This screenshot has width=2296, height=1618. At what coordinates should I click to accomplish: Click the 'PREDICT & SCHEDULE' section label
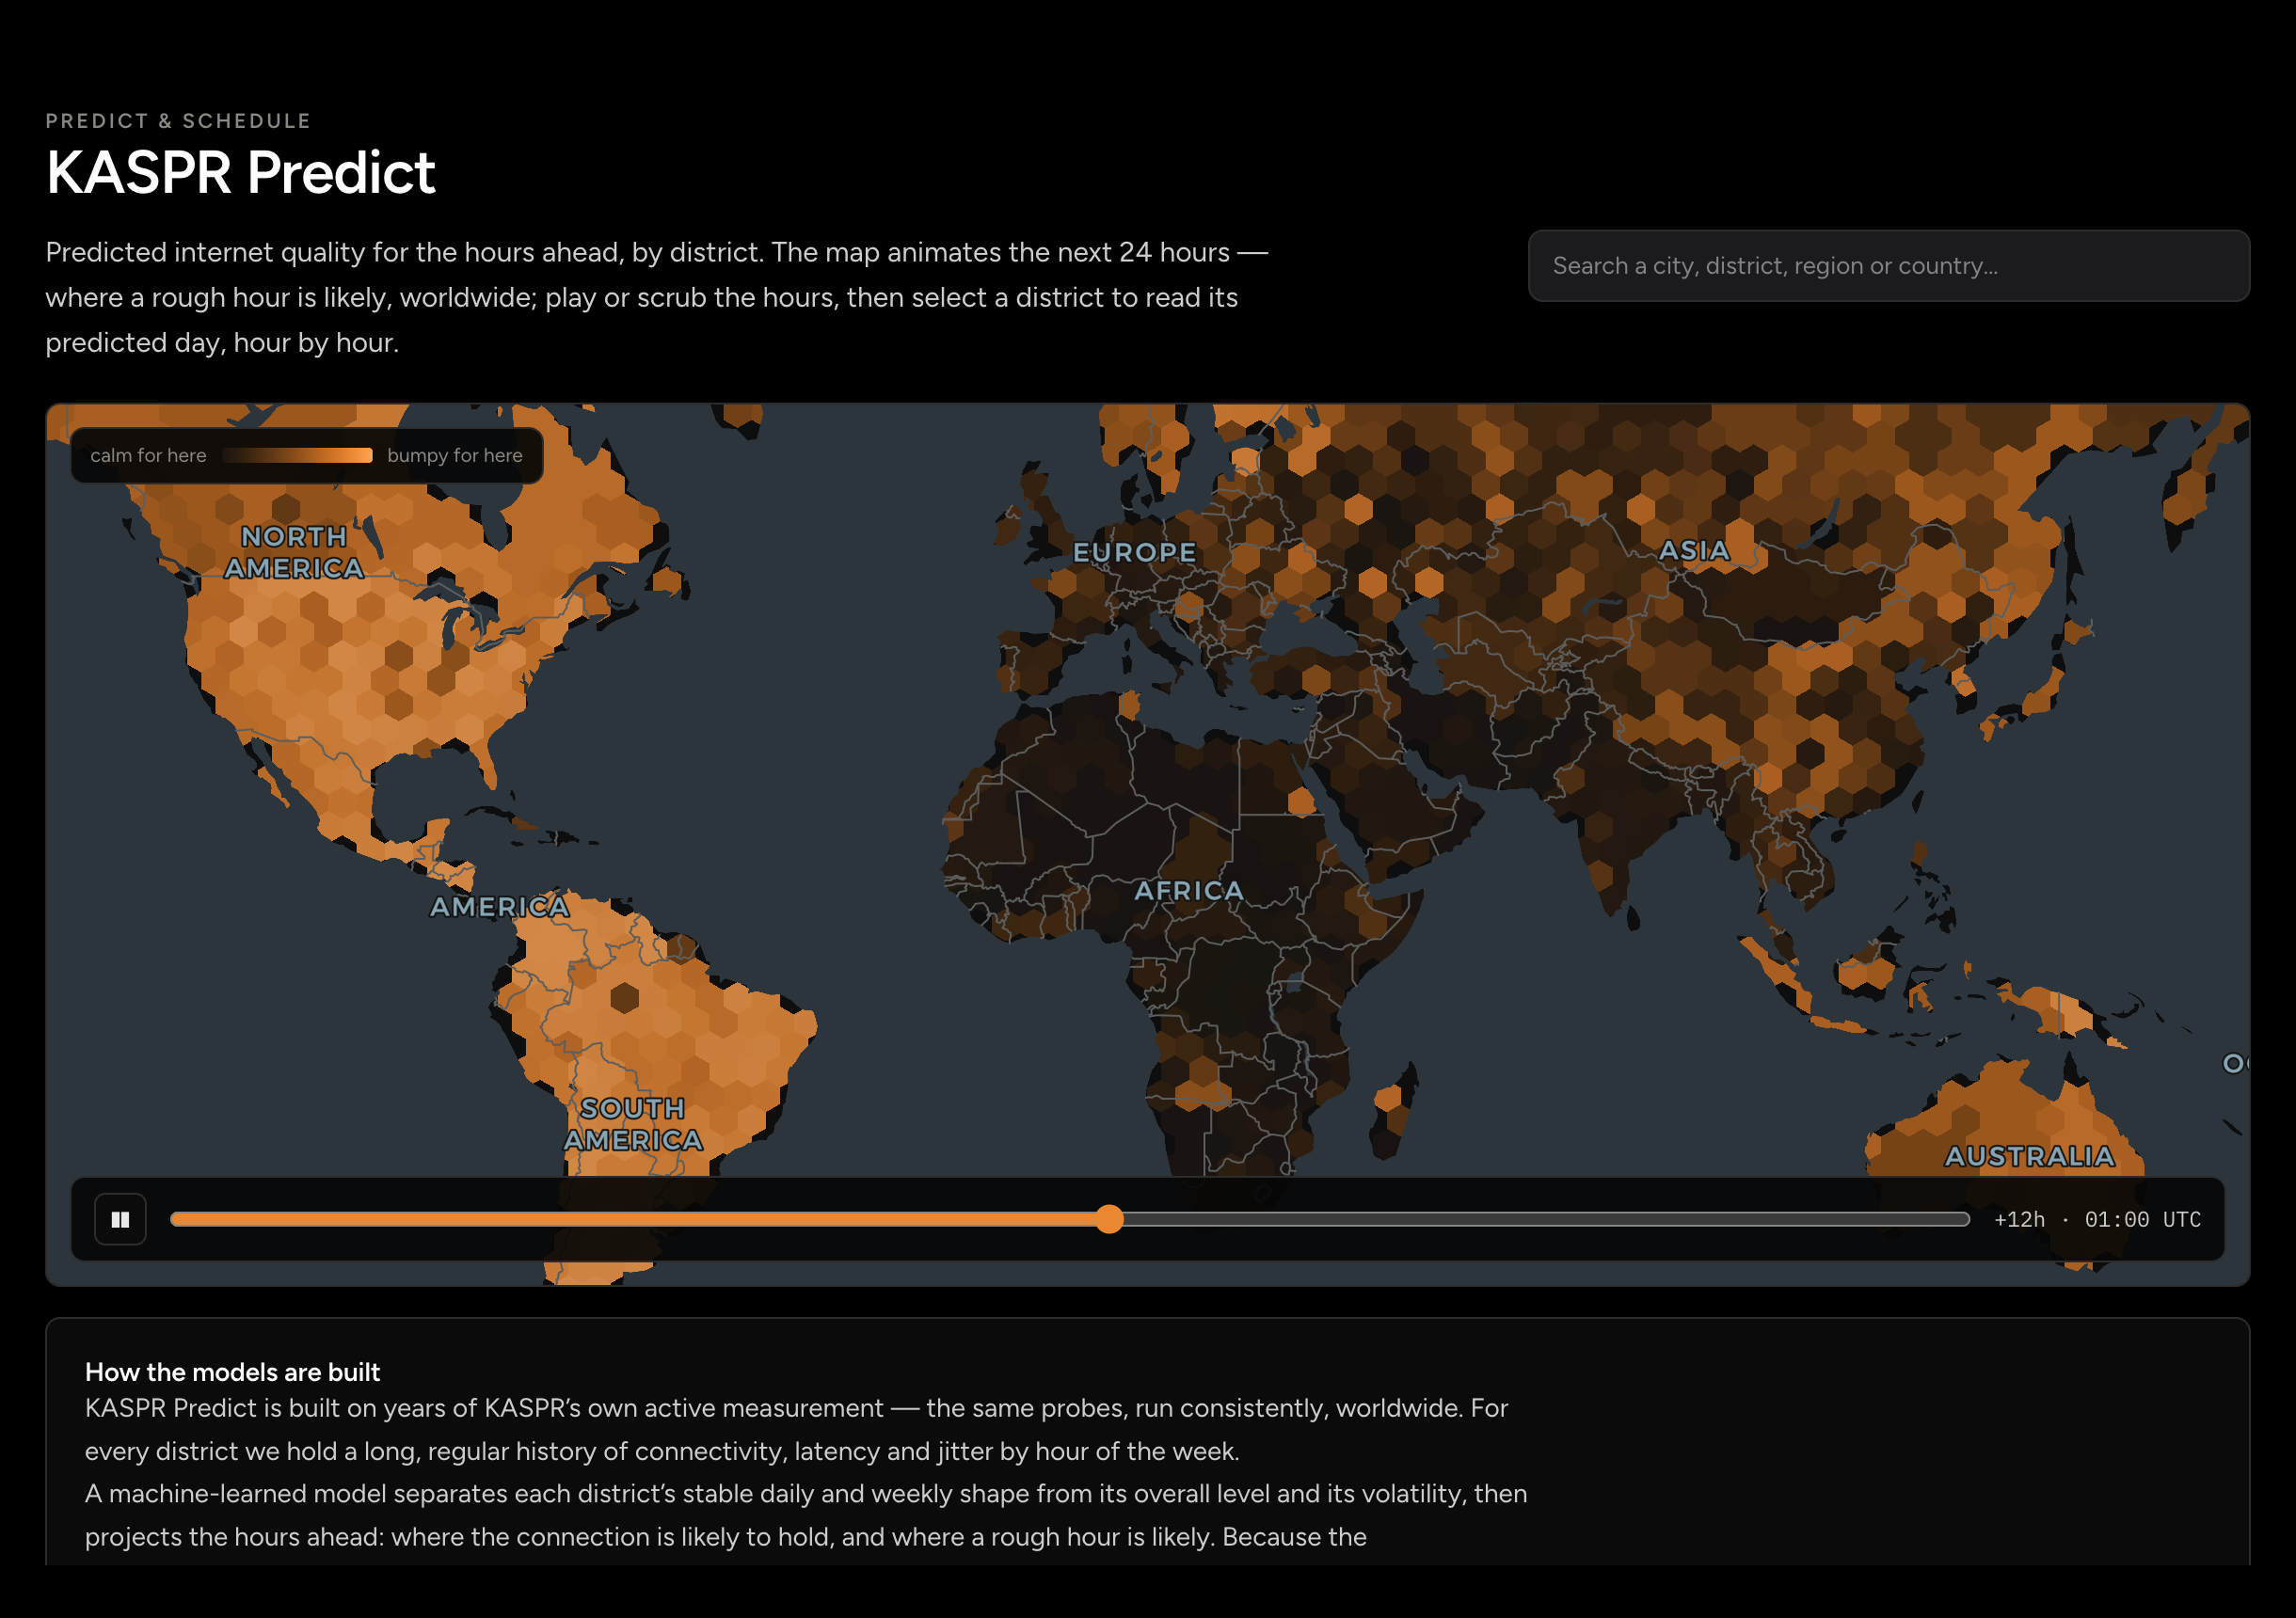coord(179,121)
